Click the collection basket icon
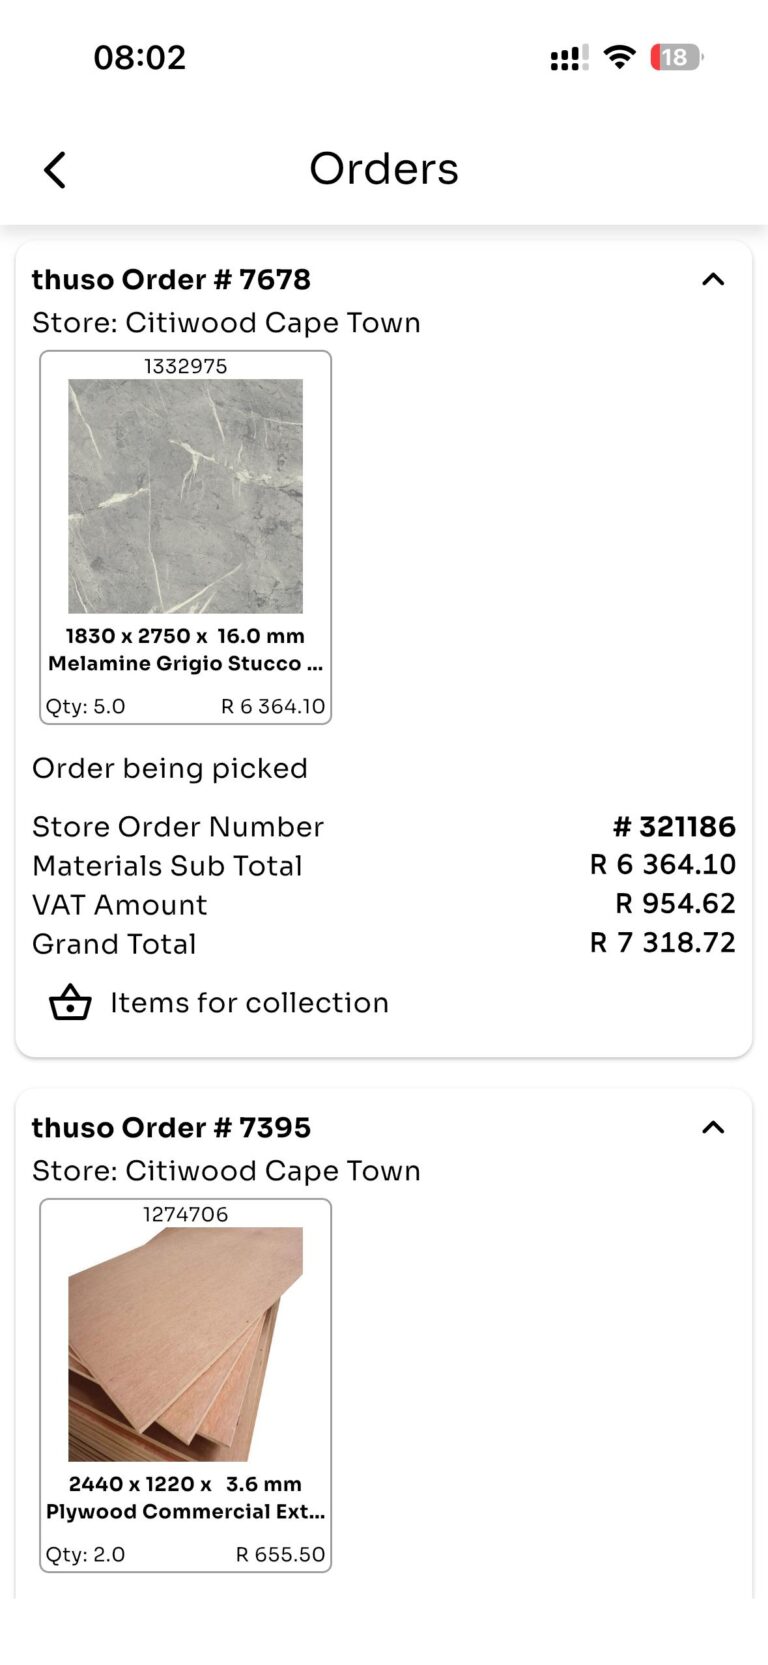 point(70,1002)
